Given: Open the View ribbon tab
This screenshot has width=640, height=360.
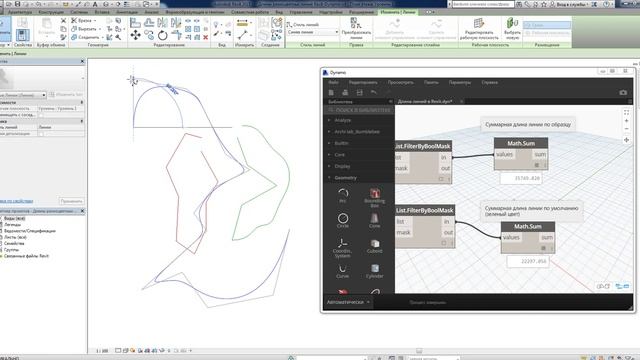Looking at the screenshot, I should [x=279, y=12].
